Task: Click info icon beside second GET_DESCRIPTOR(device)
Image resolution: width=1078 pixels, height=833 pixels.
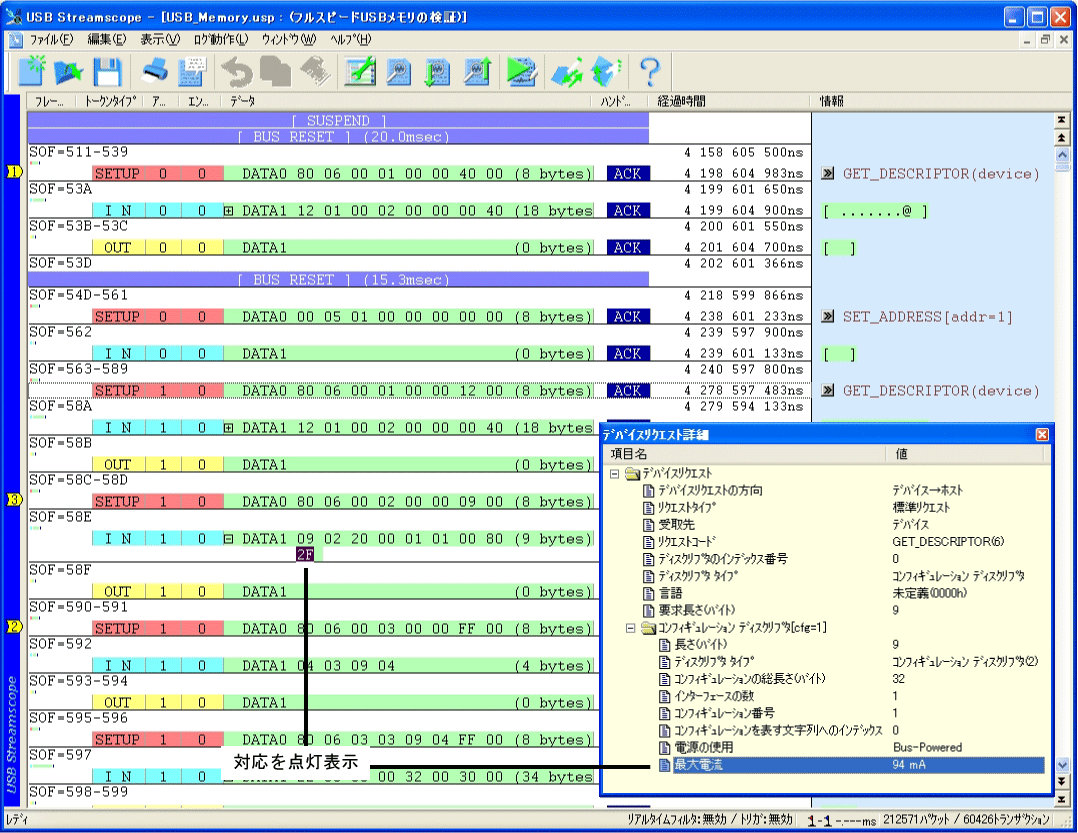Action: (828, 390)
